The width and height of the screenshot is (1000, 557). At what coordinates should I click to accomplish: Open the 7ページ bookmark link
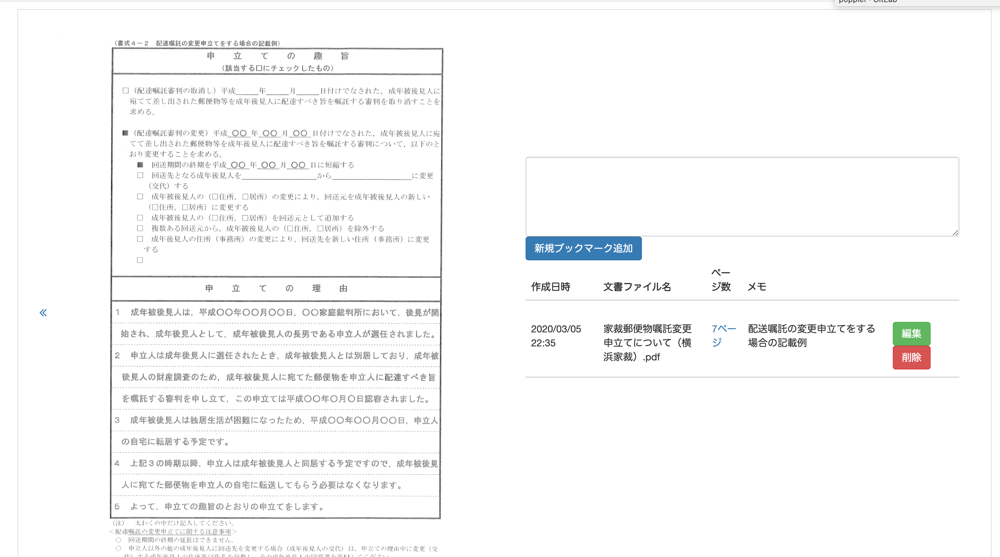coord(723,335)
